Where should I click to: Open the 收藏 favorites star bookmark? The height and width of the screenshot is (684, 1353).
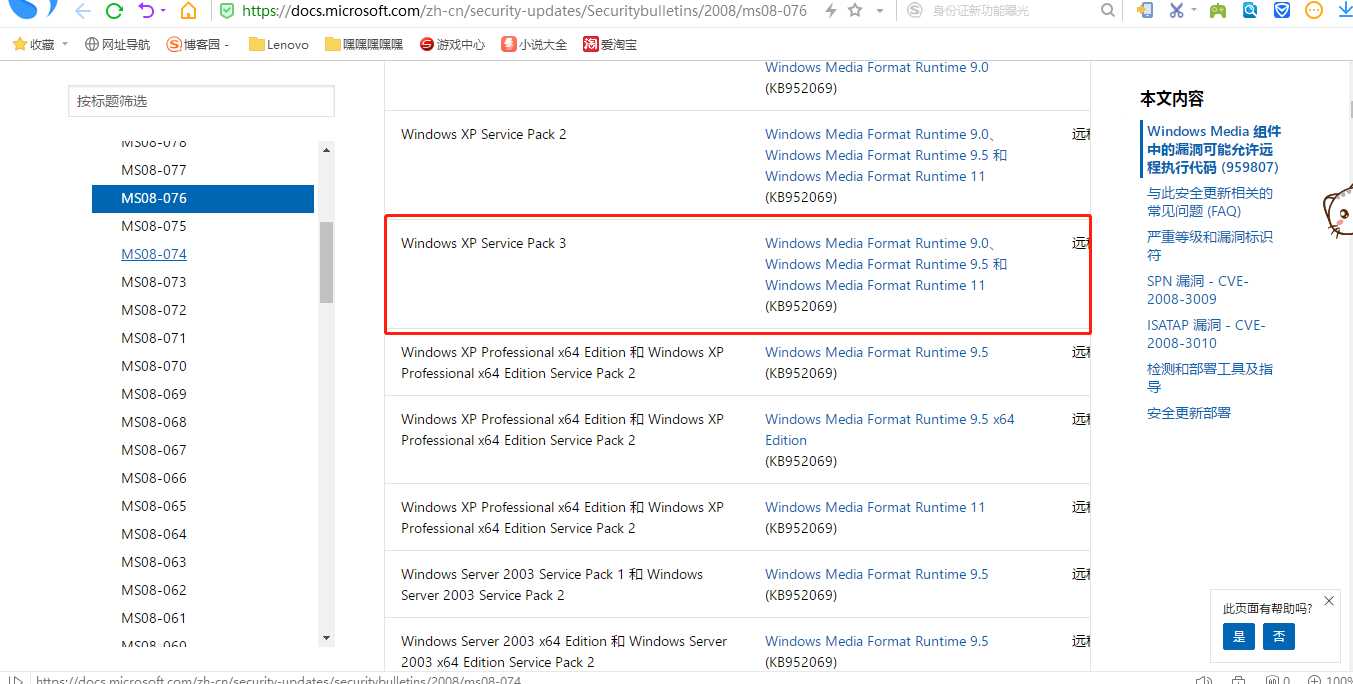click(33, 45)
